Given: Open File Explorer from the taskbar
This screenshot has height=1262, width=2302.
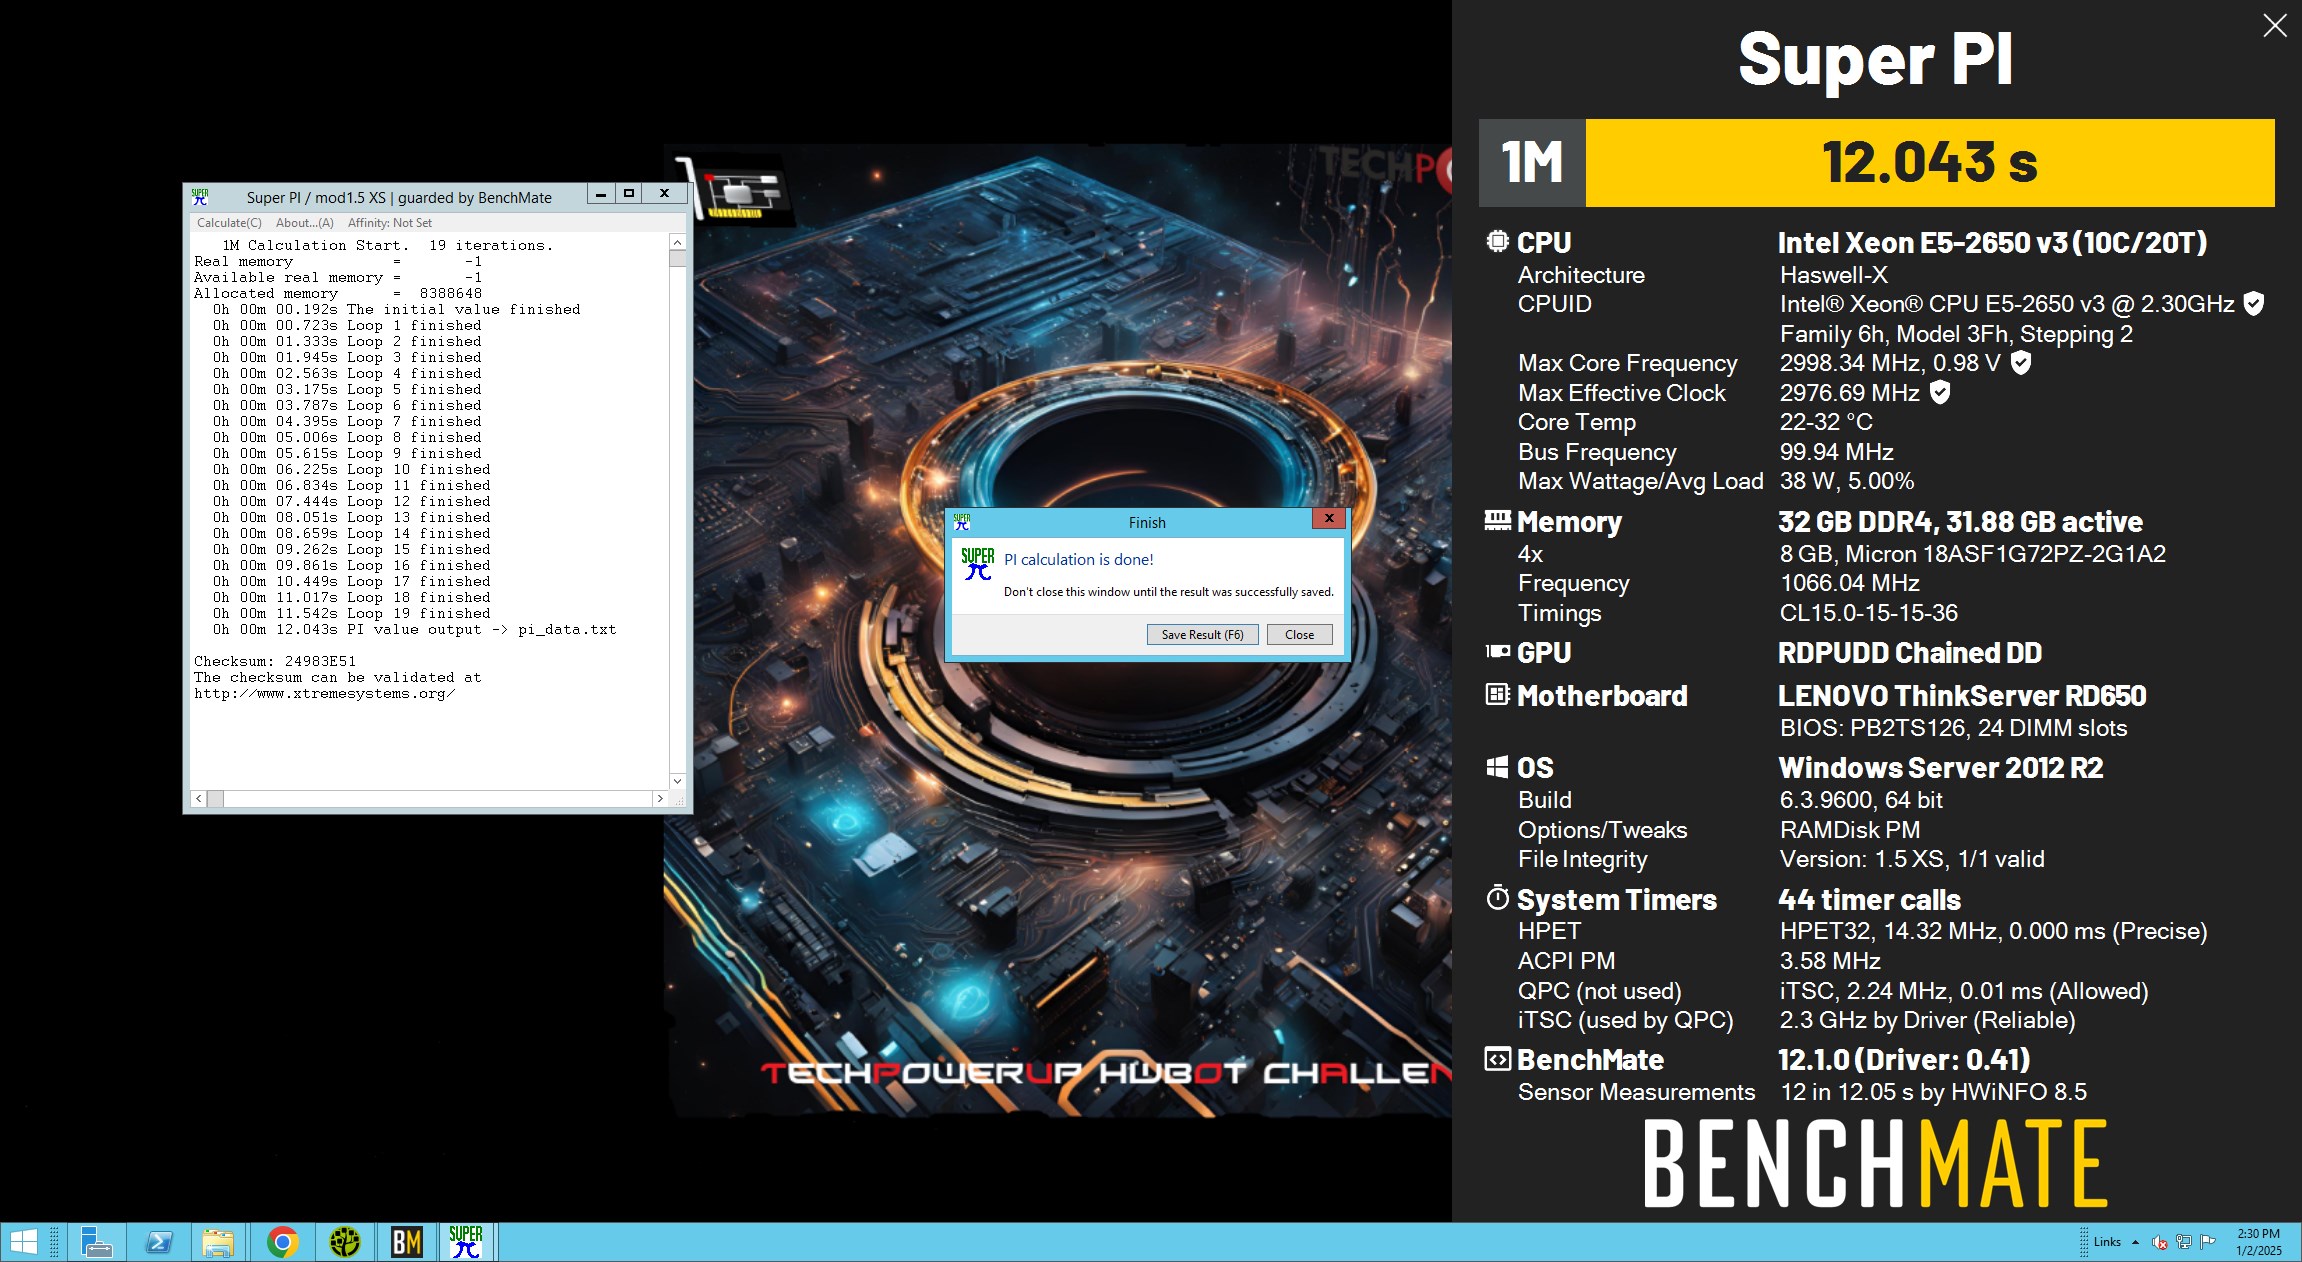Looking at the screenshot, I should 218,1242.
